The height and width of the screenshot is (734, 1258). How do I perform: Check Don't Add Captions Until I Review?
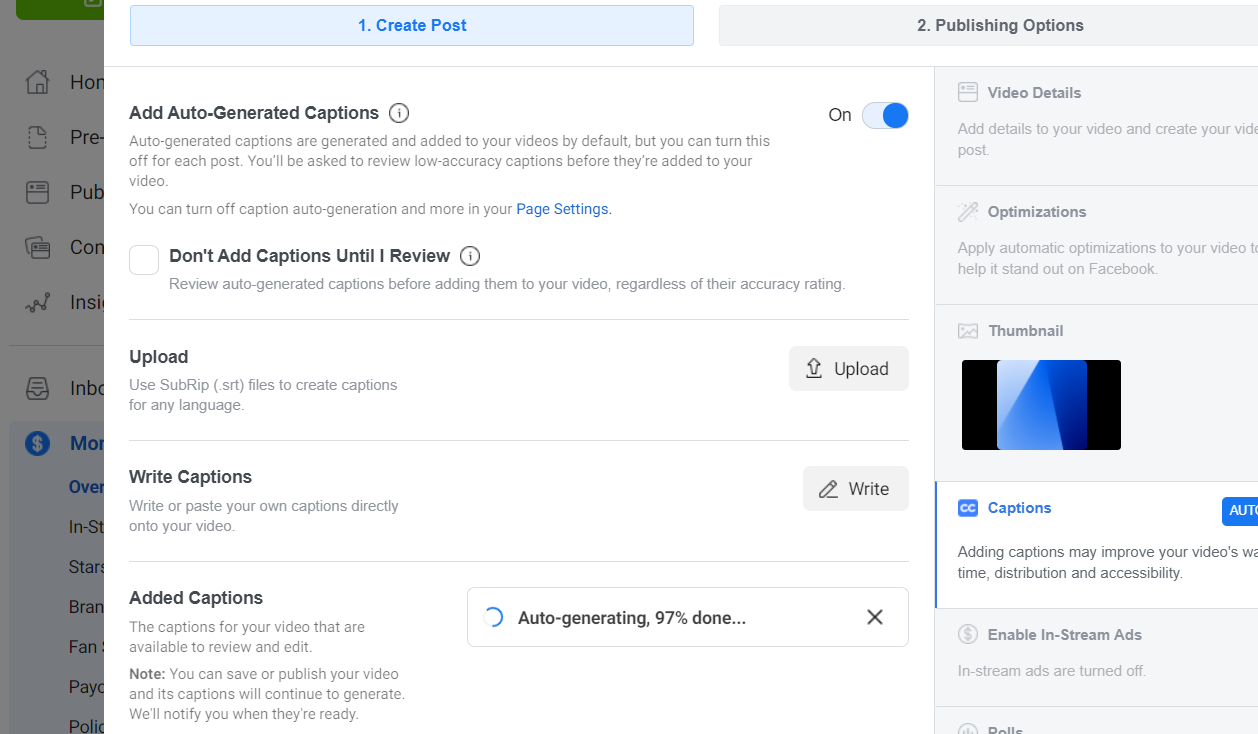point(144,260)
